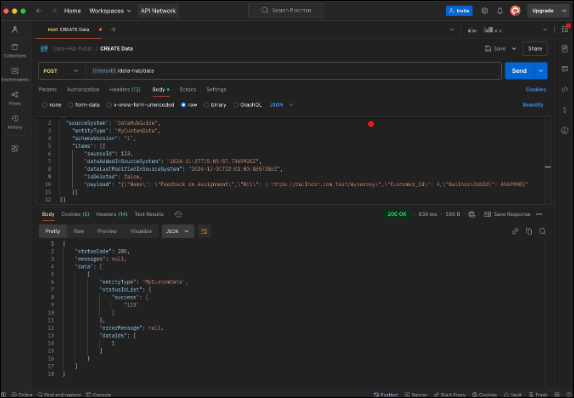
Task: Switch to the request Settings tab
Action: pos(216,89)
